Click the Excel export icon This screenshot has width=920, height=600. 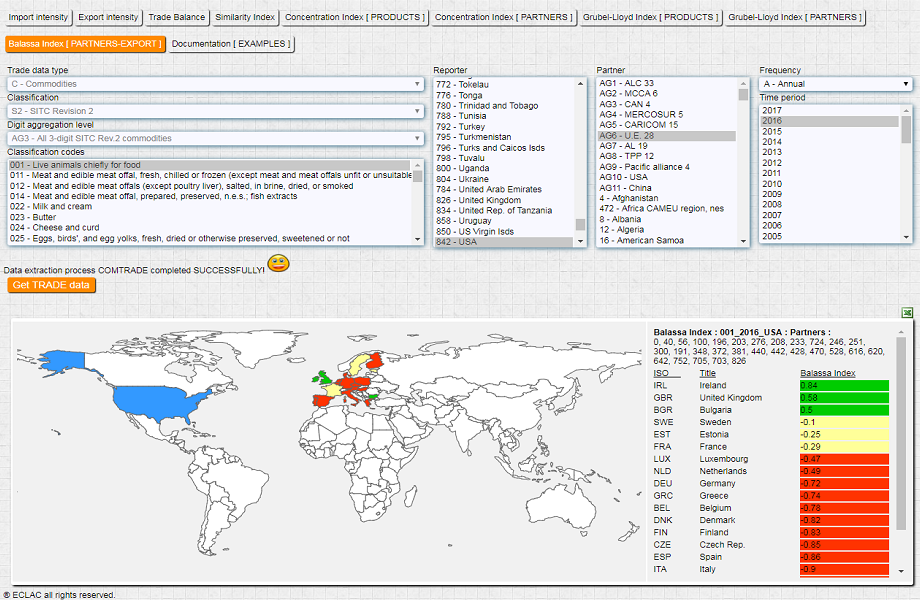(907, 313)
